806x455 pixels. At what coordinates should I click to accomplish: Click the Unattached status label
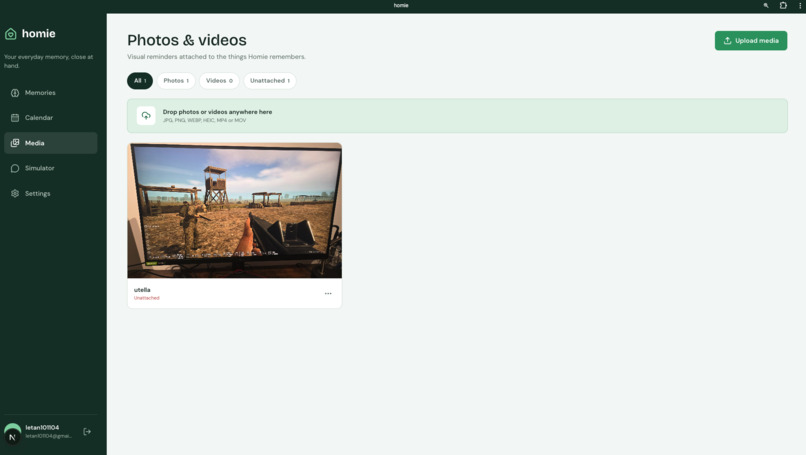click(146, 298)
